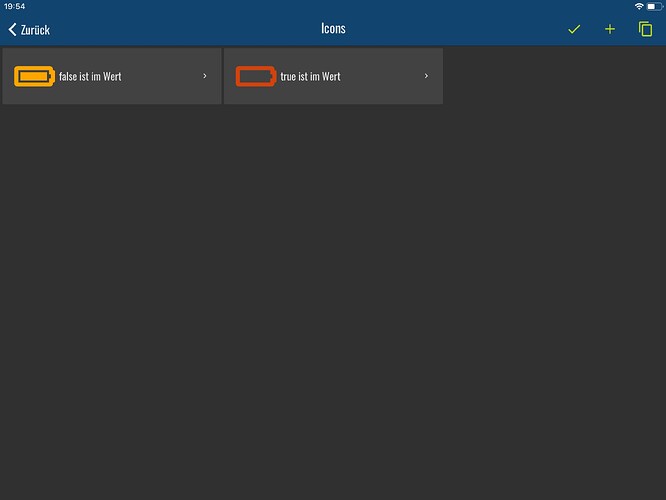Confirm with the green checkmark icon

tap(574, 29)
